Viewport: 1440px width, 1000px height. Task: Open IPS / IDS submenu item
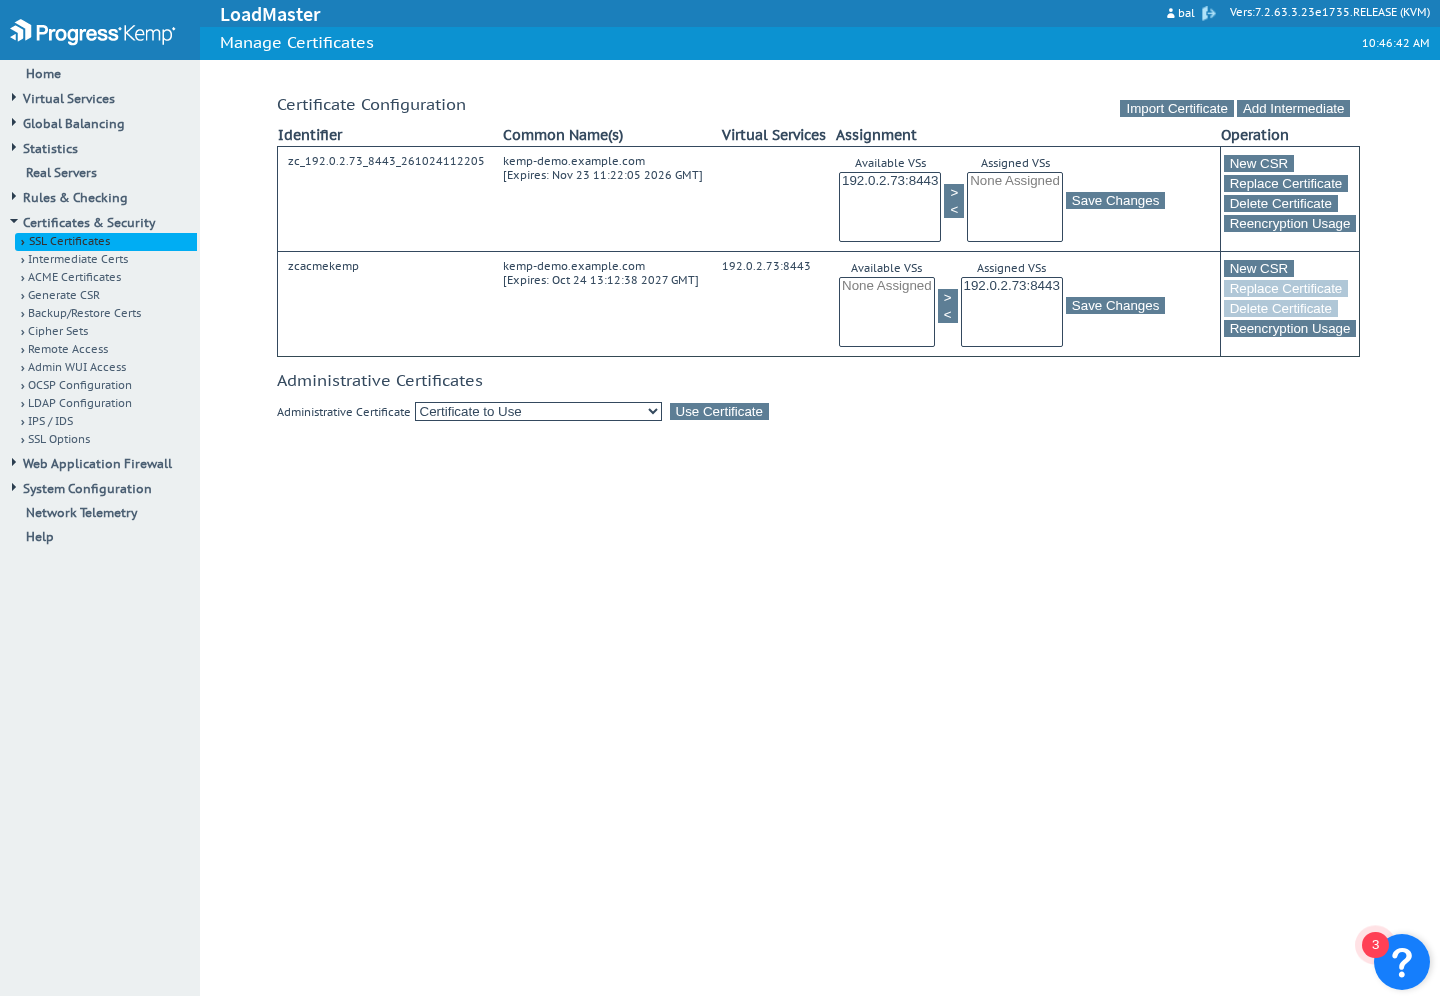pos(50,422)
